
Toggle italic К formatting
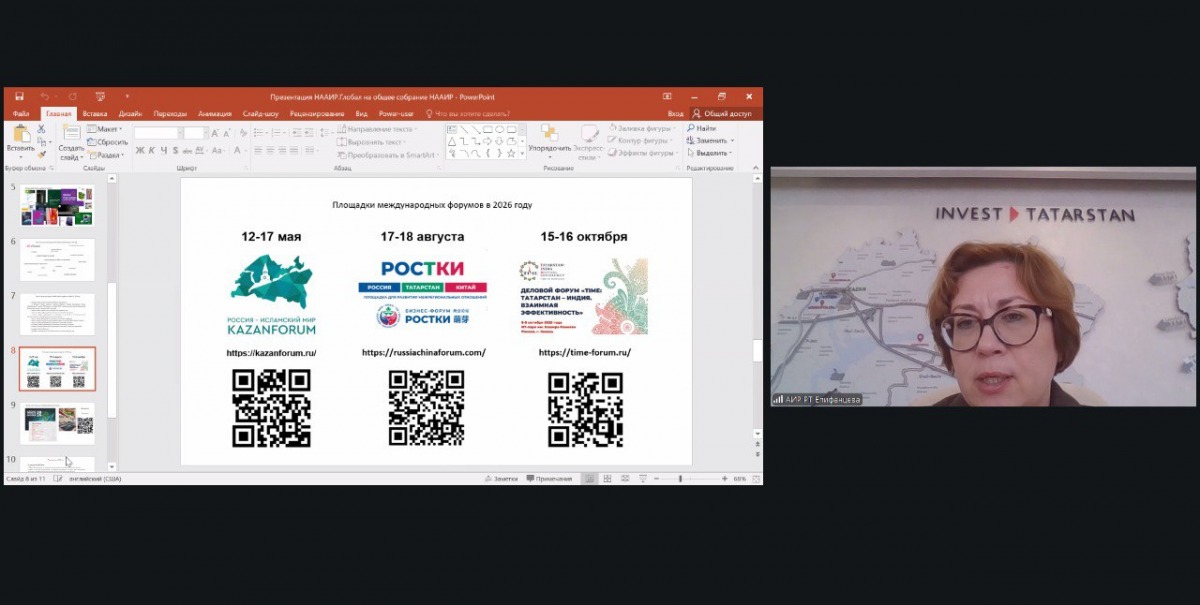pyautogui.click(x=153, y=151)
